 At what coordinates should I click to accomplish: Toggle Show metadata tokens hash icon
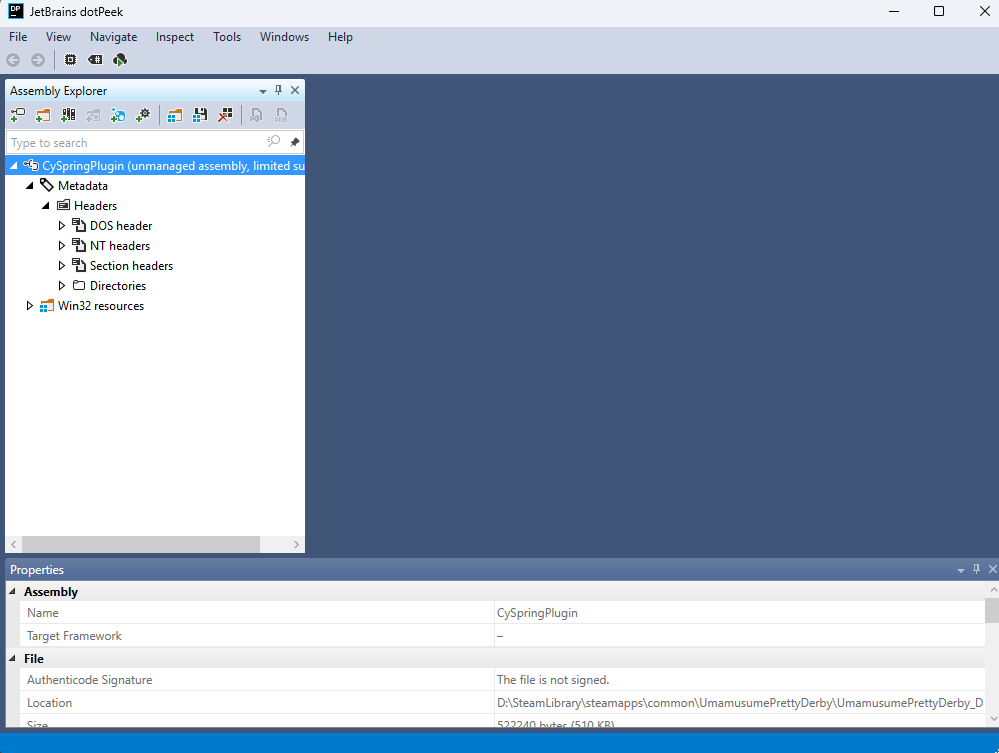[95, 60]
